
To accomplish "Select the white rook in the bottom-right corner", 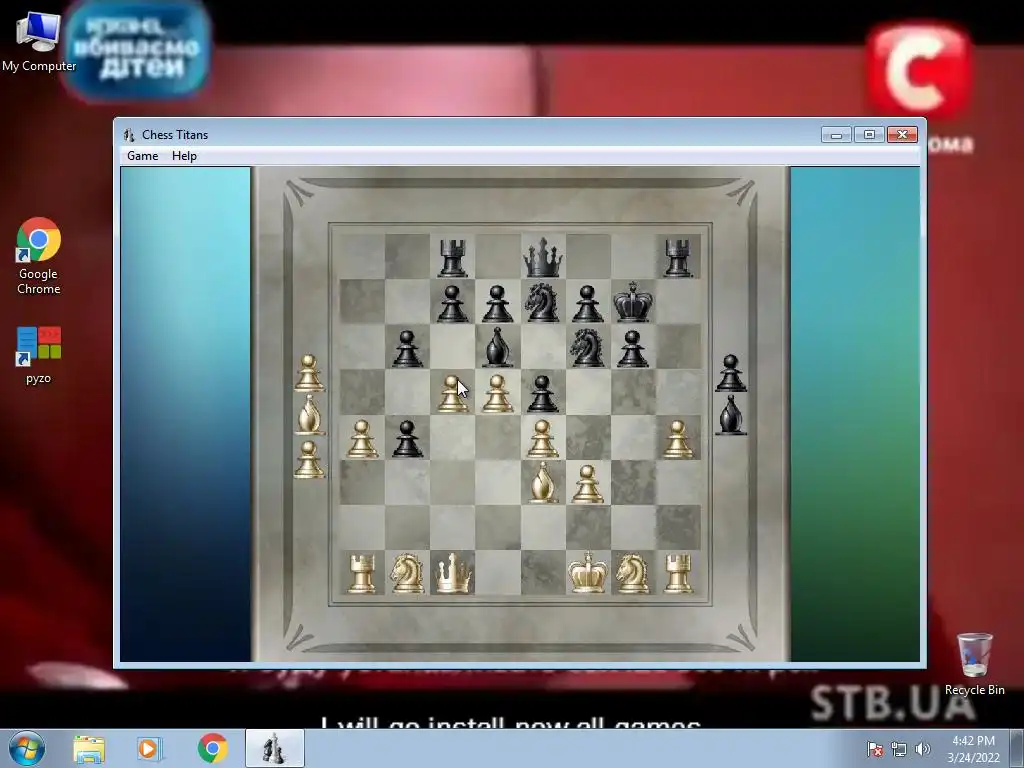I will pos(678,573).
